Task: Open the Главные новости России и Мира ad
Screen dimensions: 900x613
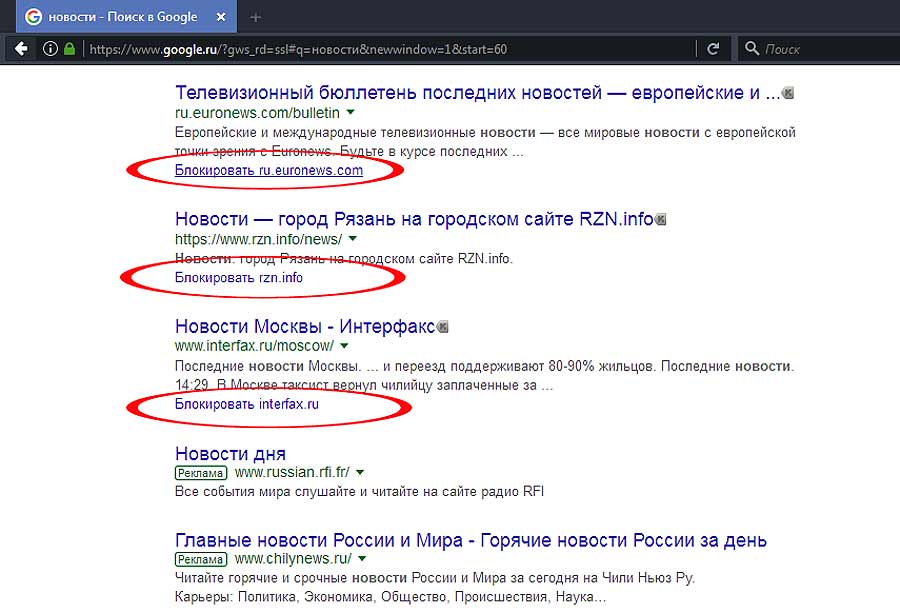Action: pyautogui.click(x=471, y=540)
